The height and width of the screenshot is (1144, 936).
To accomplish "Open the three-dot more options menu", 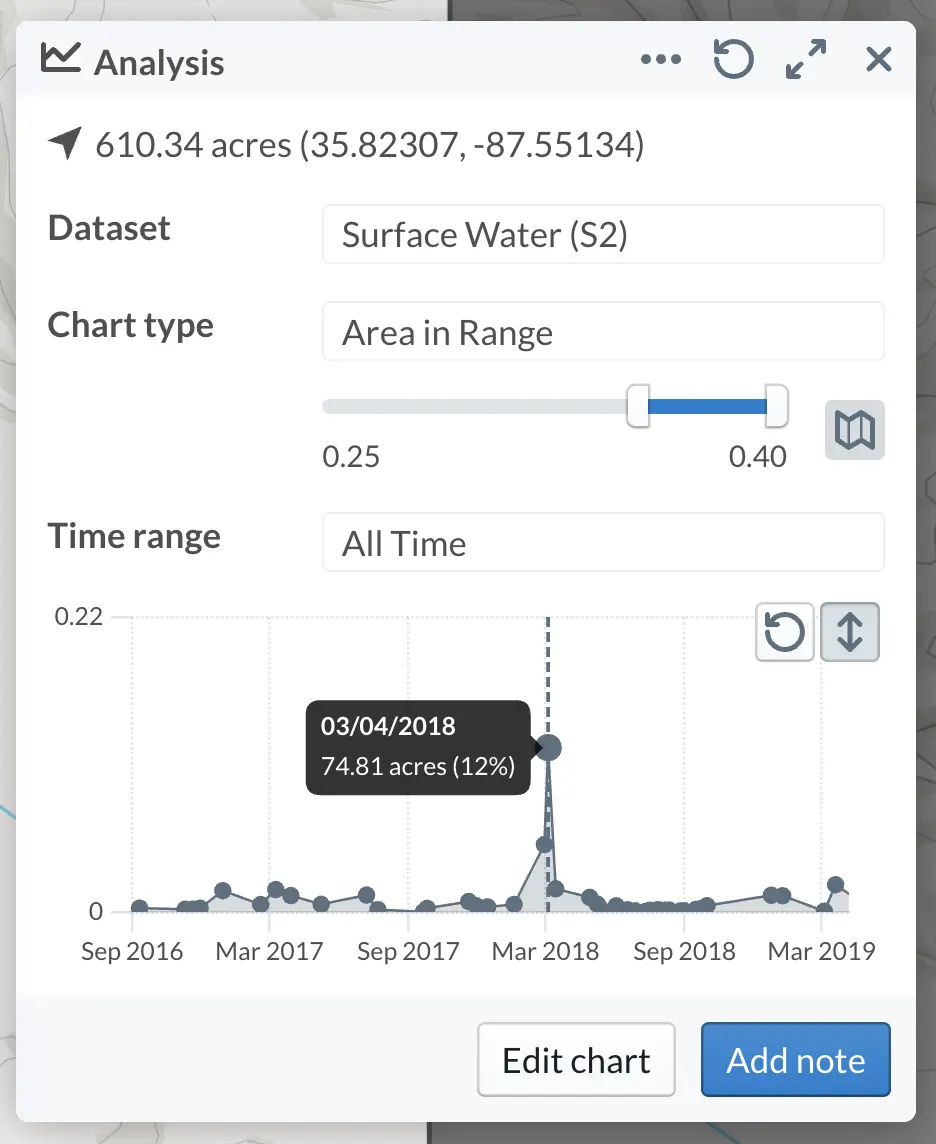I will tap(661, 59).
